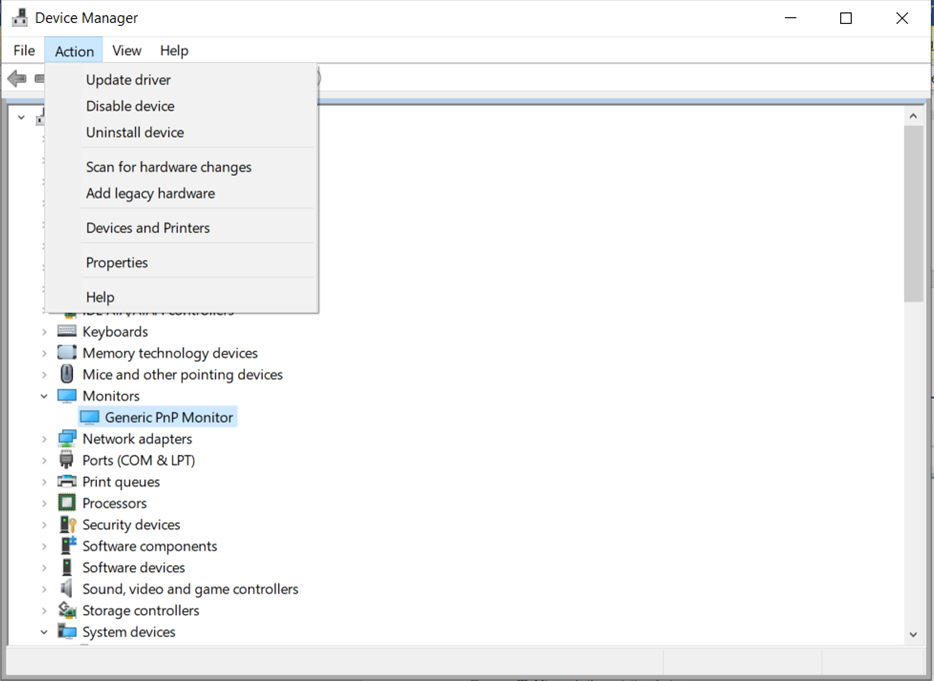934x681 pixels.
Task: Click the Generic PnP Monitor icon
Action: [90, 416]
